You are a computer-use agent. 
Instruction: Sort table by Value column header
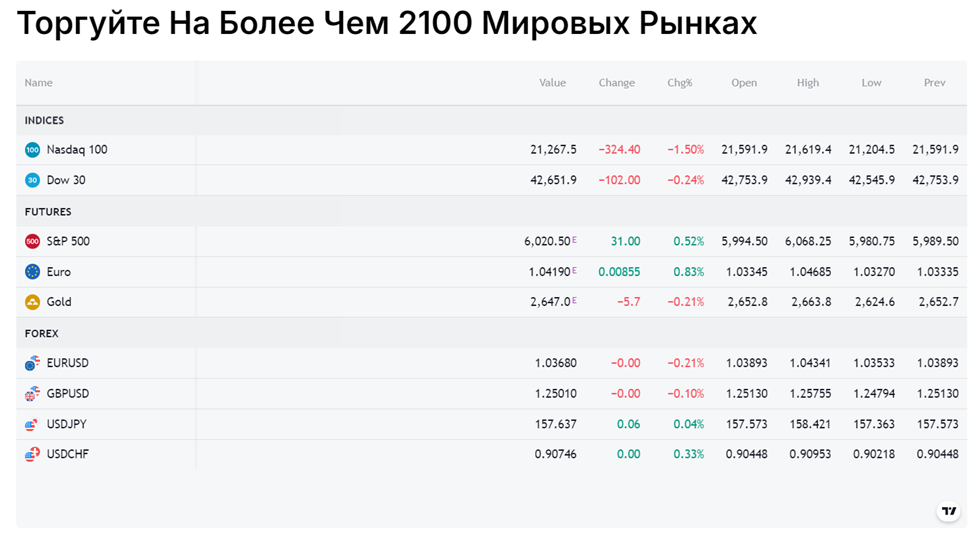553,82
